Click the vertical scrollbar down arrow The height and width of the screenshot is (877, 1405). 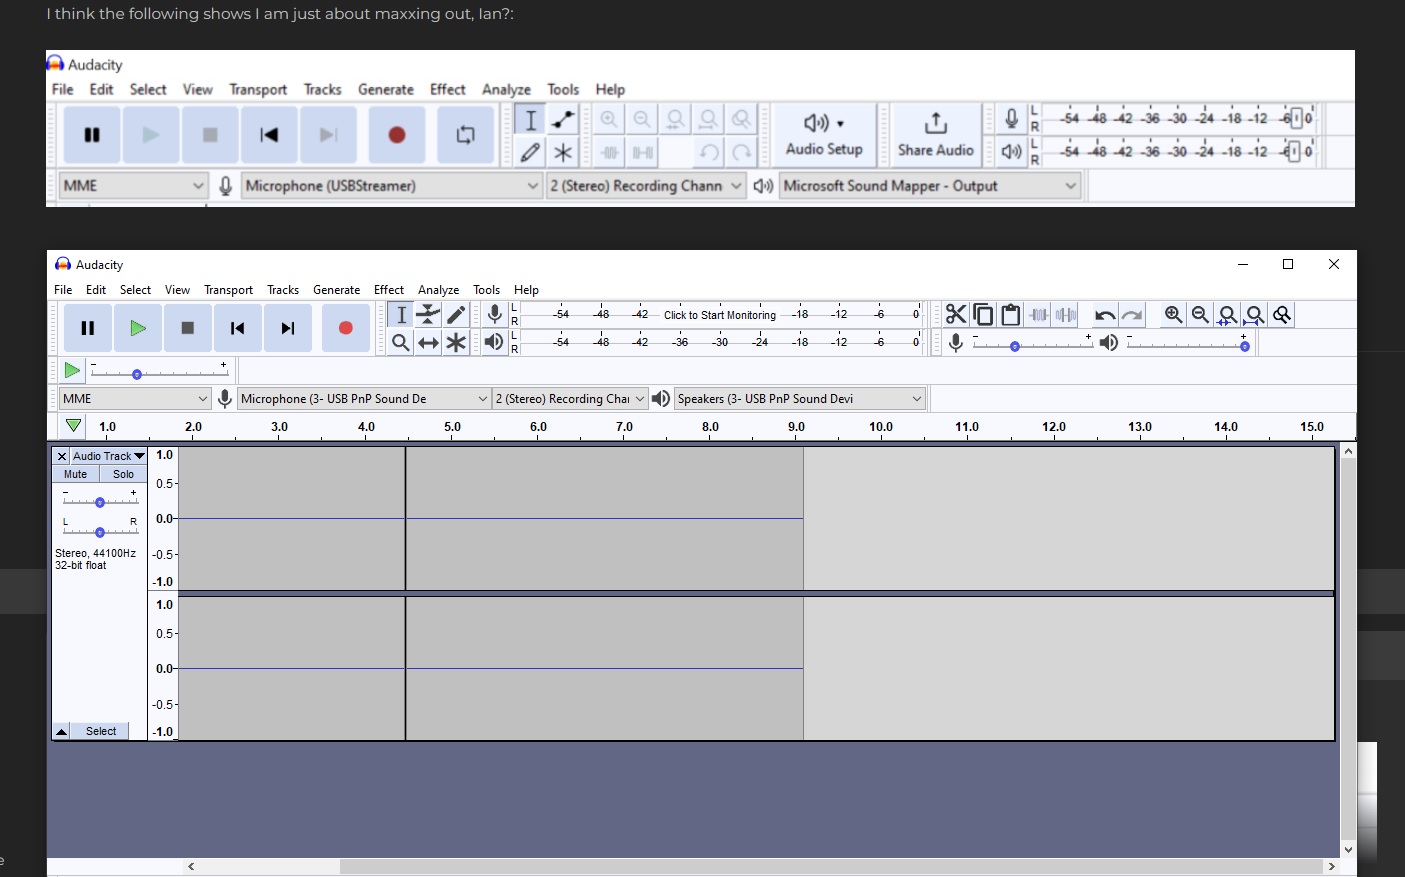point(1348,850)
